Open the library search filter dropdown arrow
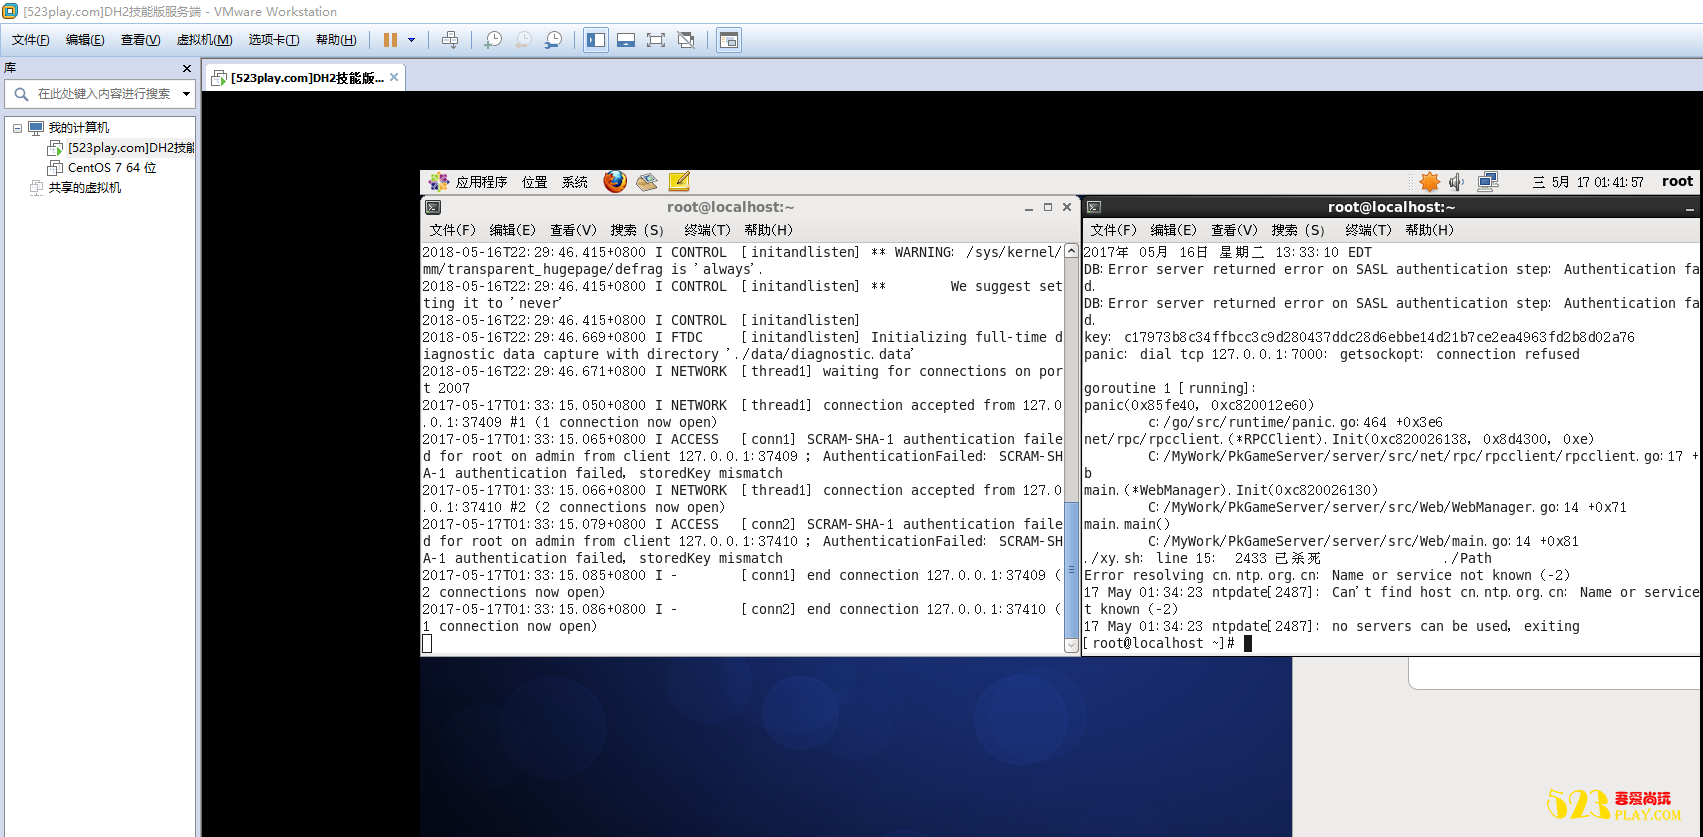 pos(186,94)
